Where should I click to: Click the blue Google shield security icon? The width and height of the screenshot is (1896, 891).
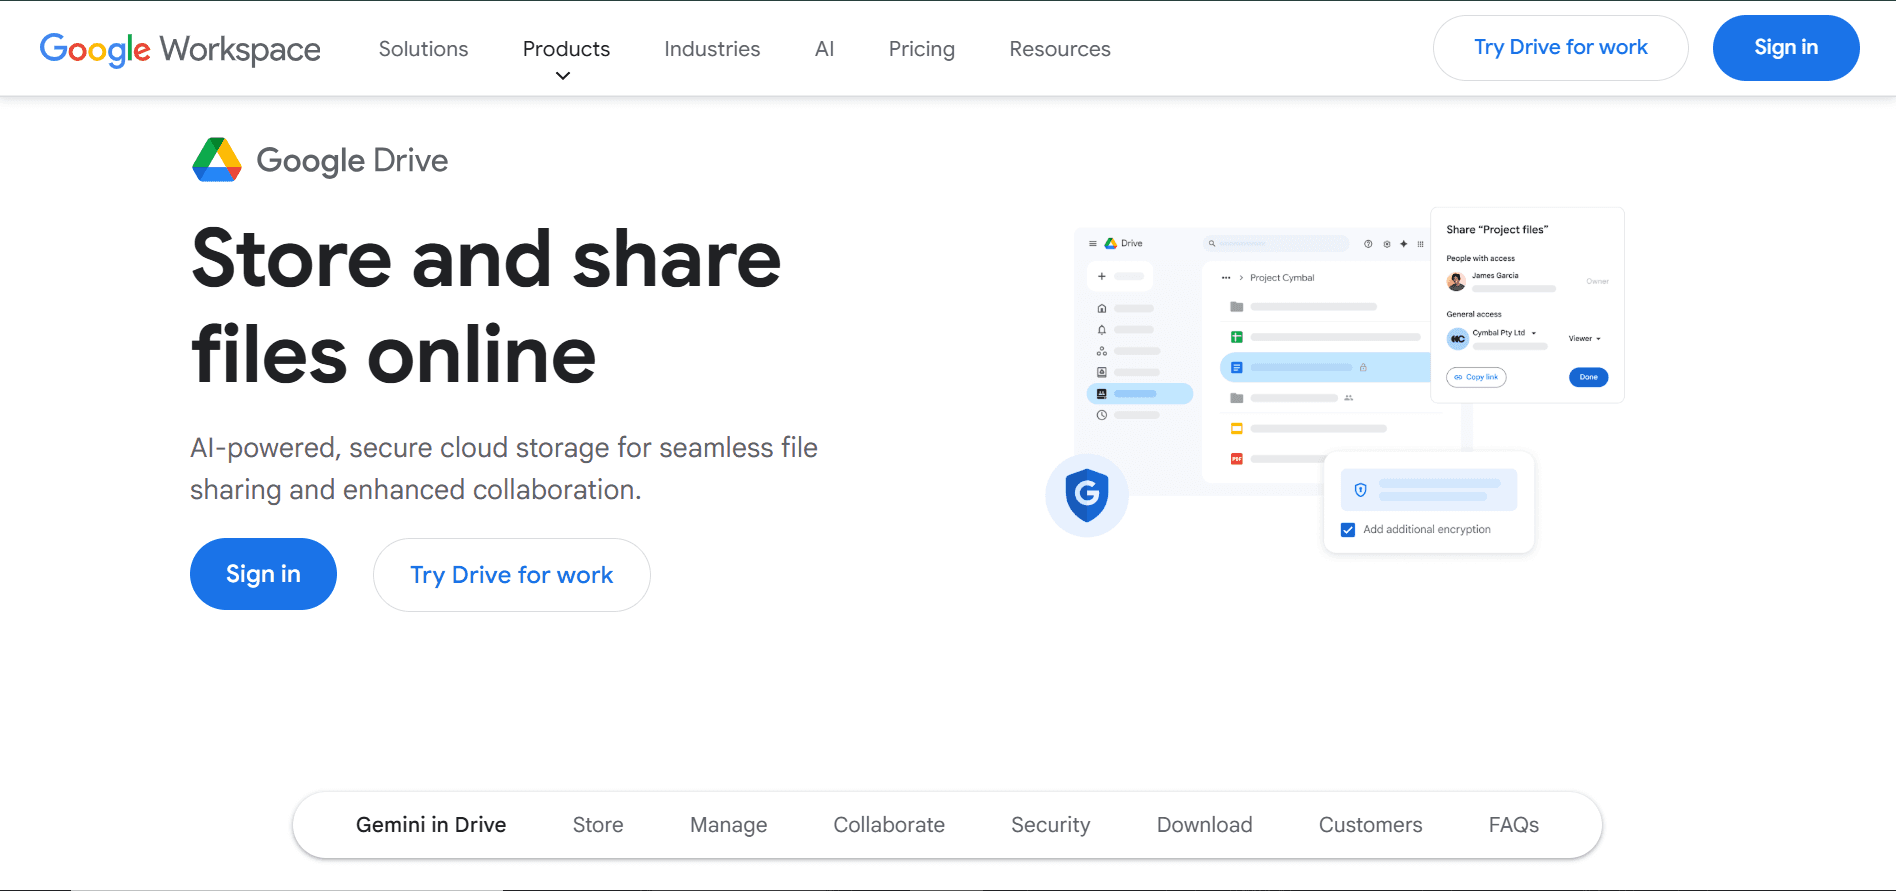(x=1087, y=495)
